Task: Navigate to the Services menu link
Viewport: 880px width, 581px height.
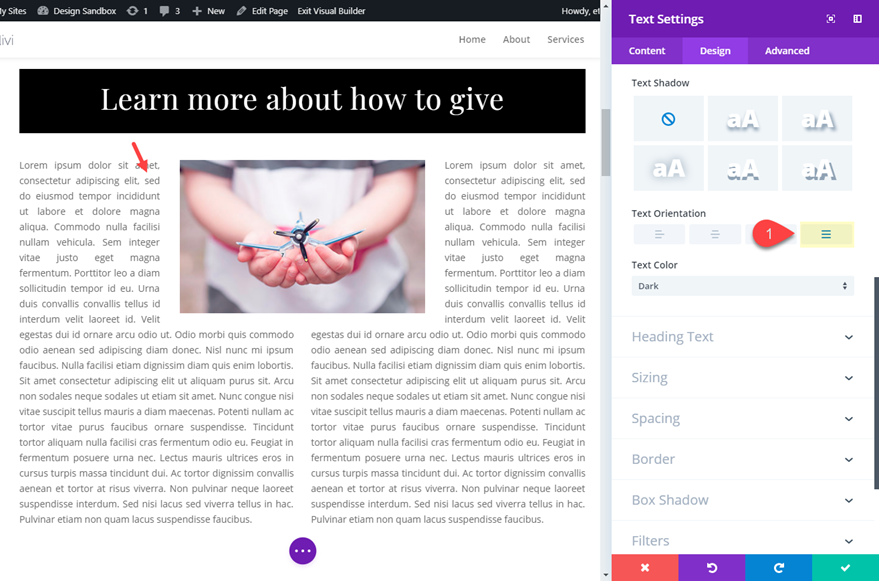Action: pyautogui.click(x=565, y=39)
